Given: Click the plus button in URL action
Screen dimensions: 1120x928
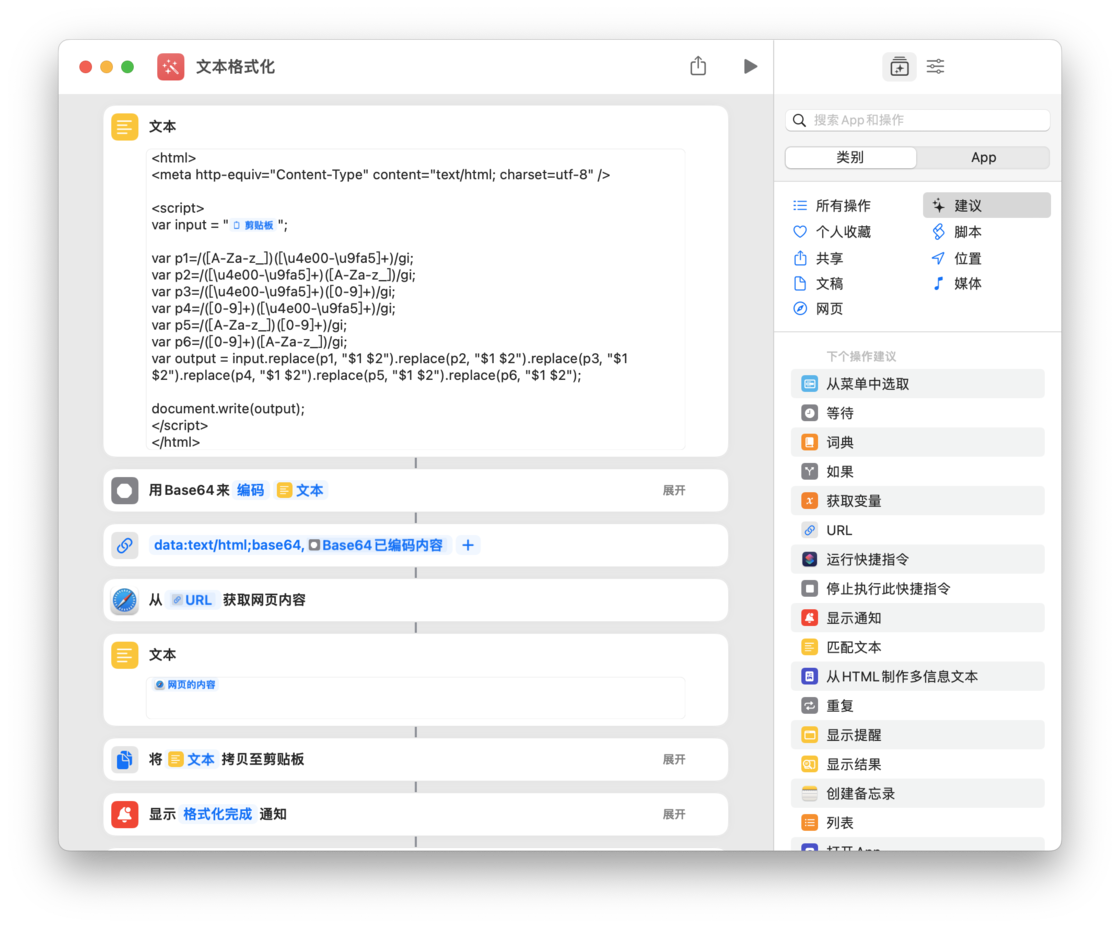Looking at the screenshot, I should (468, 545).
